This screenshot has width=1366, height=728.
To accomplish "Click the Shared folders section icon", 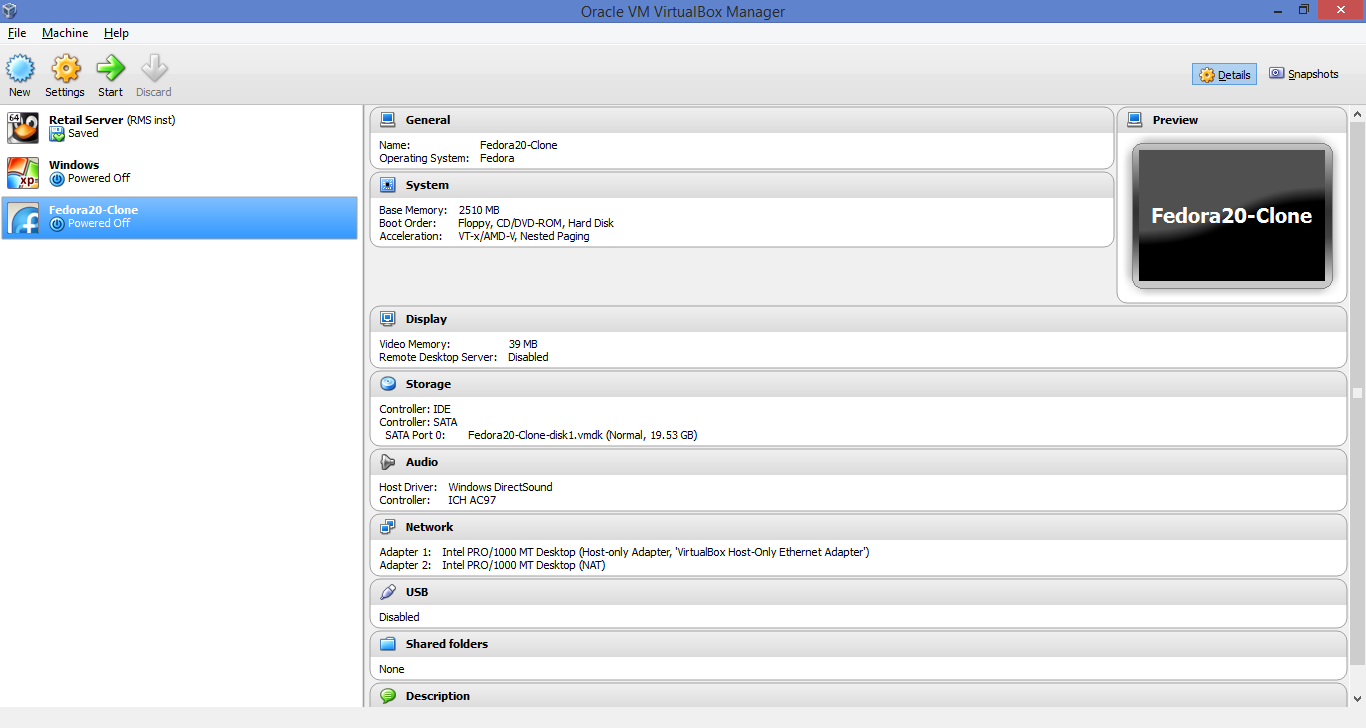I will click(388, 644).
